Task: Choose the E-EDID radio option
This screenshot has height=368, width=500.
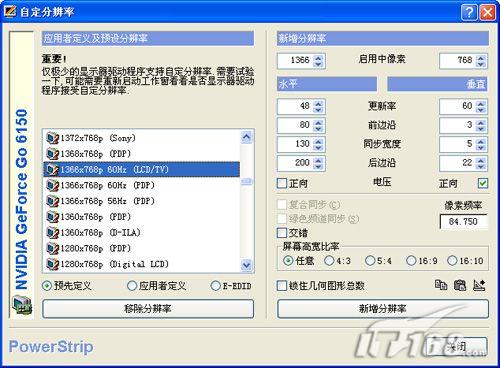Action: [216, 286]
